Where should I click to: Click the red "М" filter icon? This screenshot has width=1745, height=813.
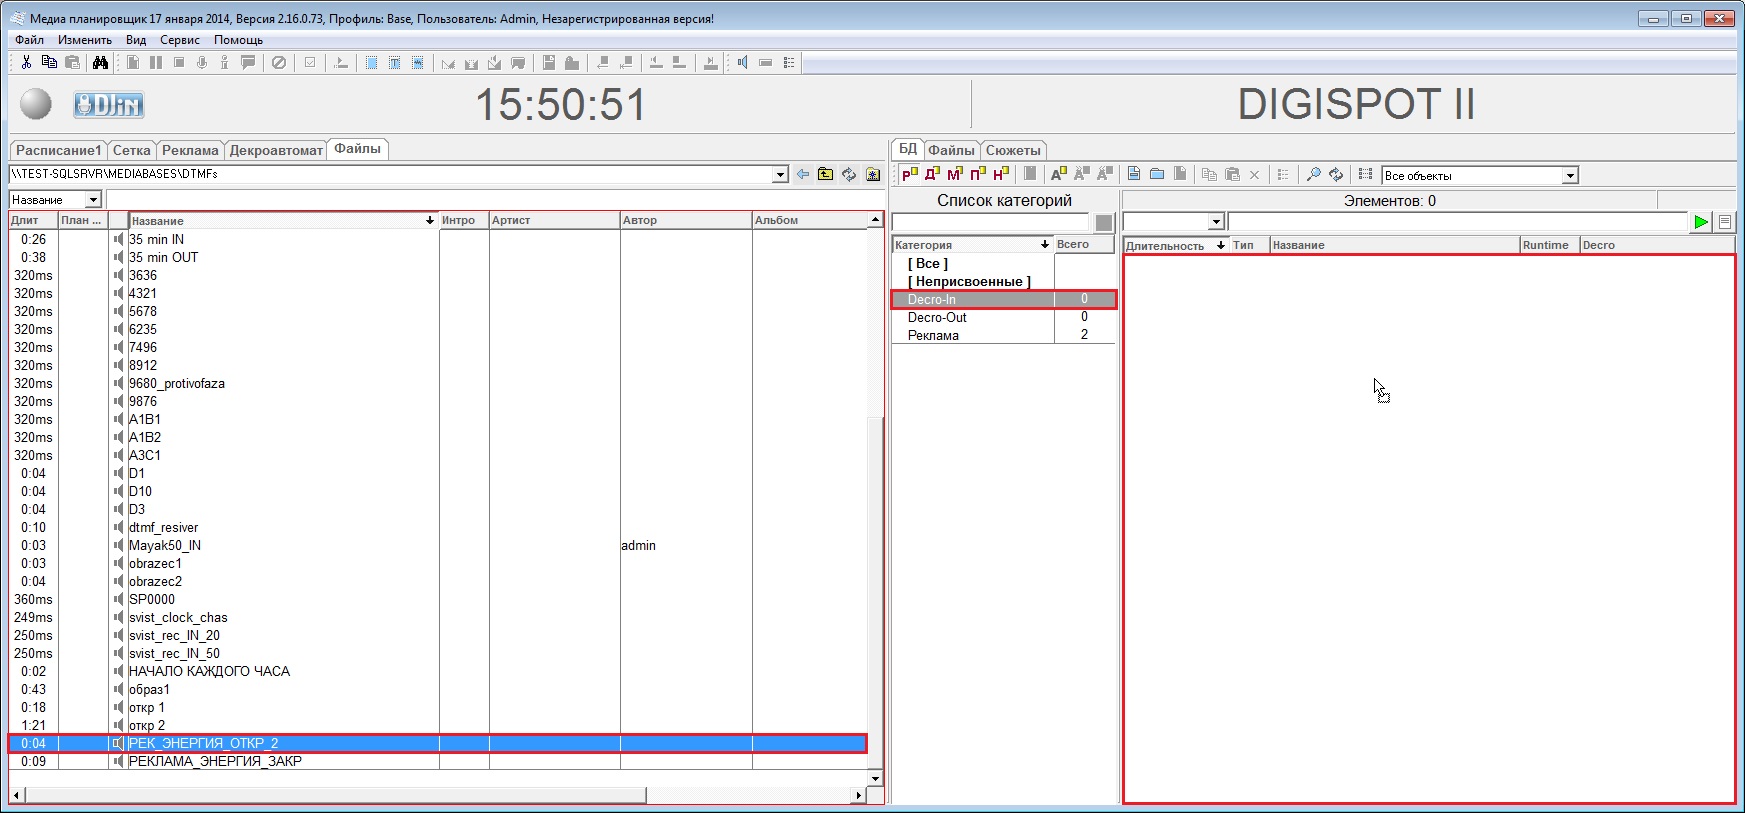(x=955, y=174)
